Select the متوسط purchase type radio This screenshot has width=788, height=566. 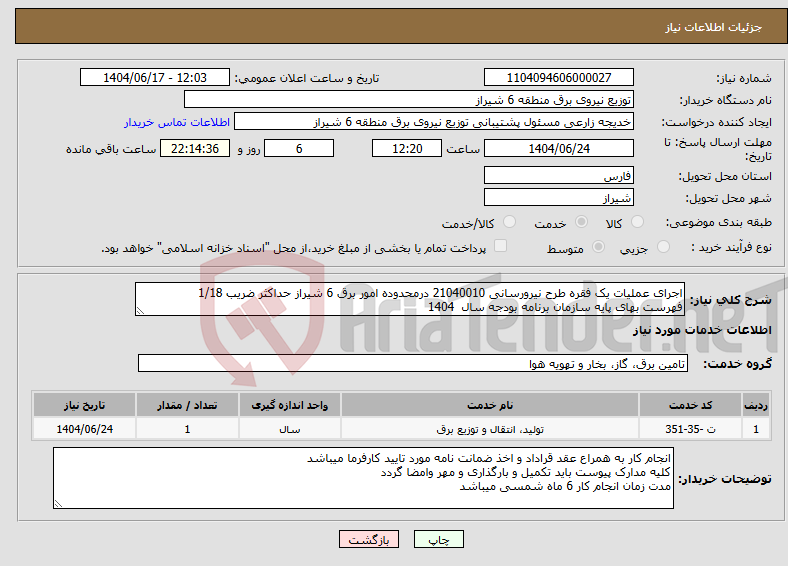[x=599, y=246]
